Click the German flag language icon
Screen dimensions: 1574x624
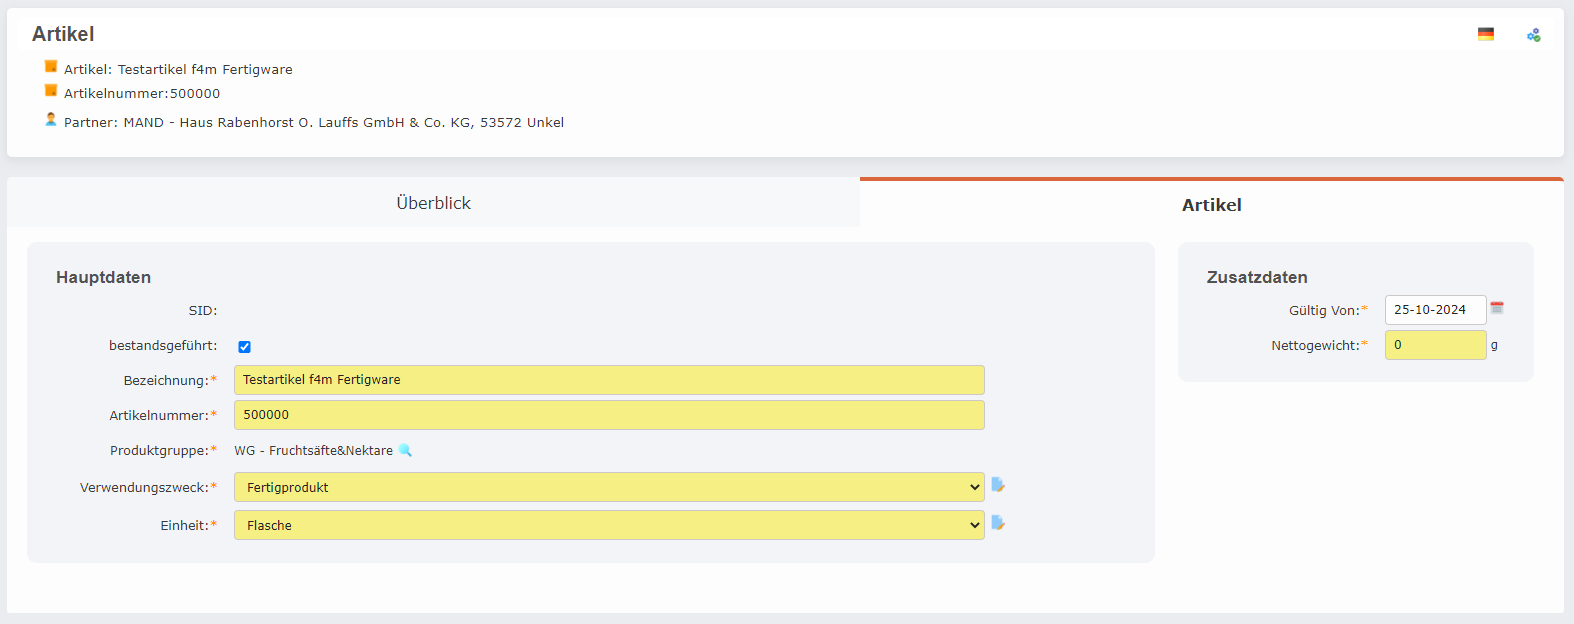tap(1486, 33)
